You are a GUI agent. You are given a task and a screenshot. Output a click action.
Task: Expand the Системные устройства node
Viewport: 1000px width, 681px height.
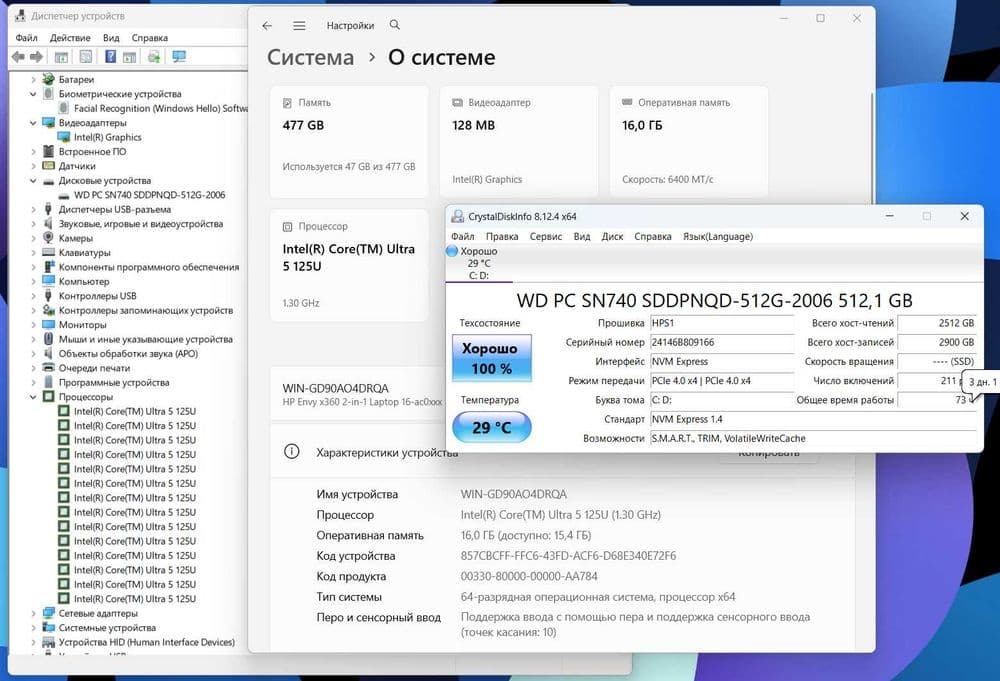pos(33,627)
